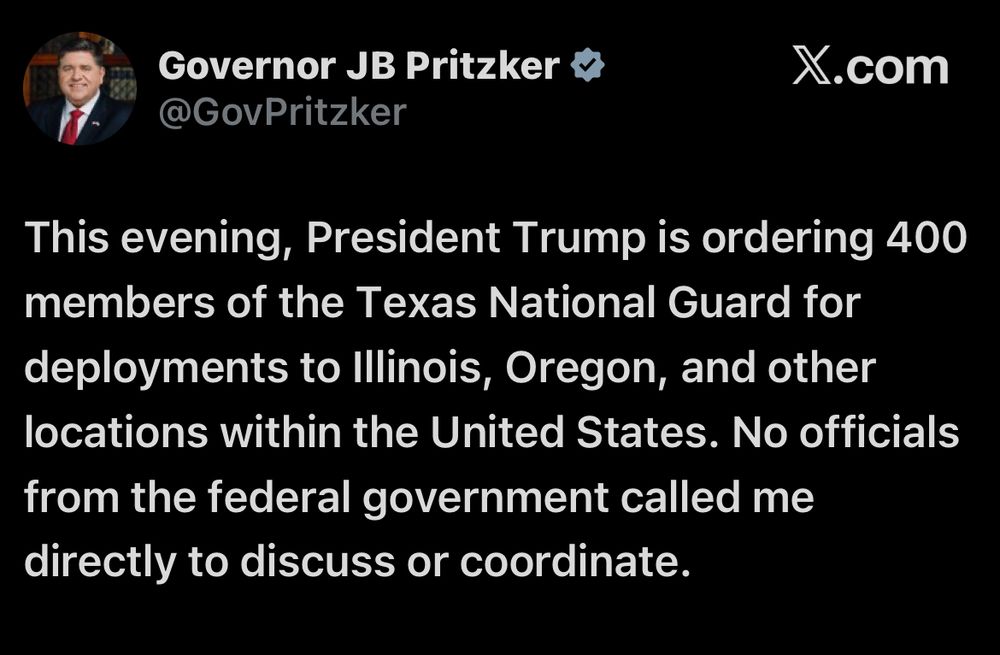The image size is (1000, 655).
Task: Open Governor JB Pritzker's profile photo
Action: [x=80, y=88]
